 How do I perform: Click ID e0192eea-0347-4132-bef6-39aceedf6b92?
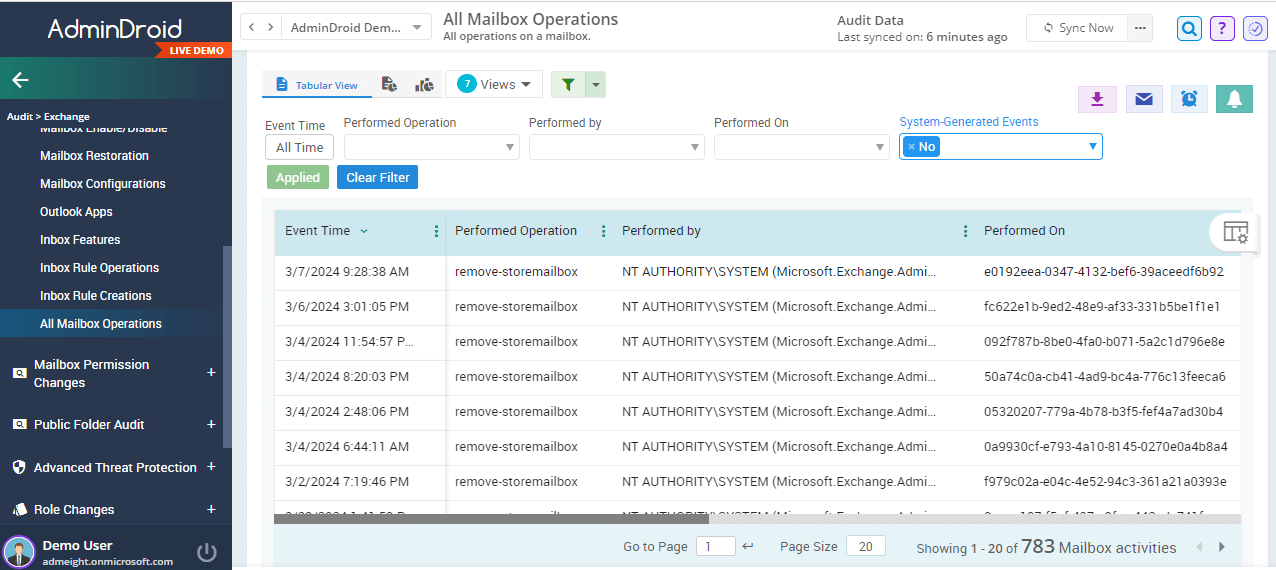[x=1104, y=271]
